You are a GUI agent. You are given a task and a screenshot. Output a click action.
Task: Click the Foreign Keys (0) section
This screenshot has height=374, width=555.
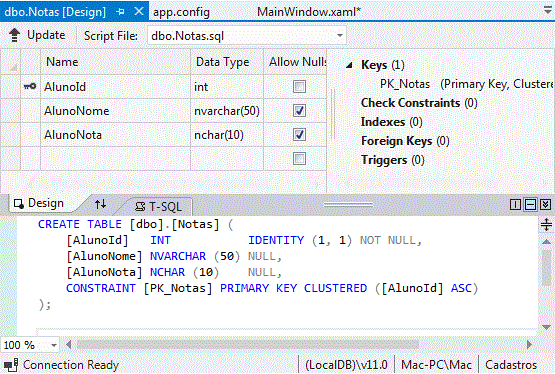coord(405,141)
